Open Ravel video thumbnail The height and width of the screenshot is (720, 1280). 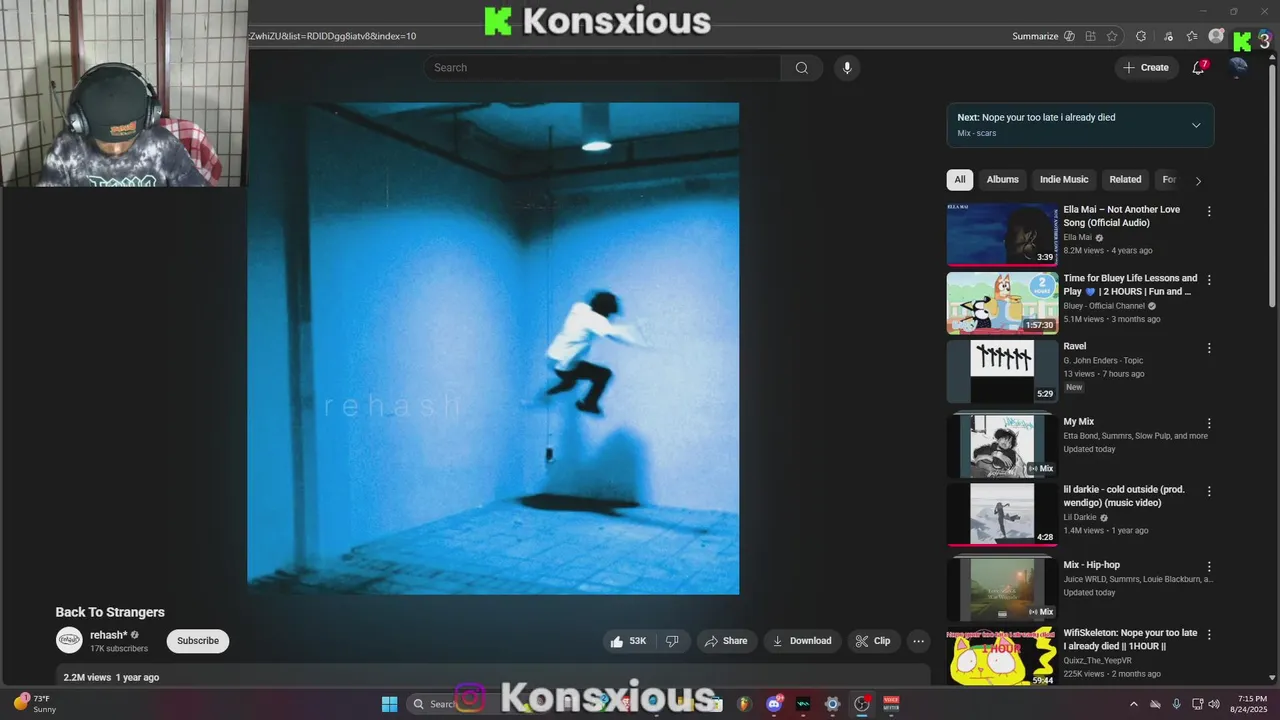click(x=1002, y=371)
